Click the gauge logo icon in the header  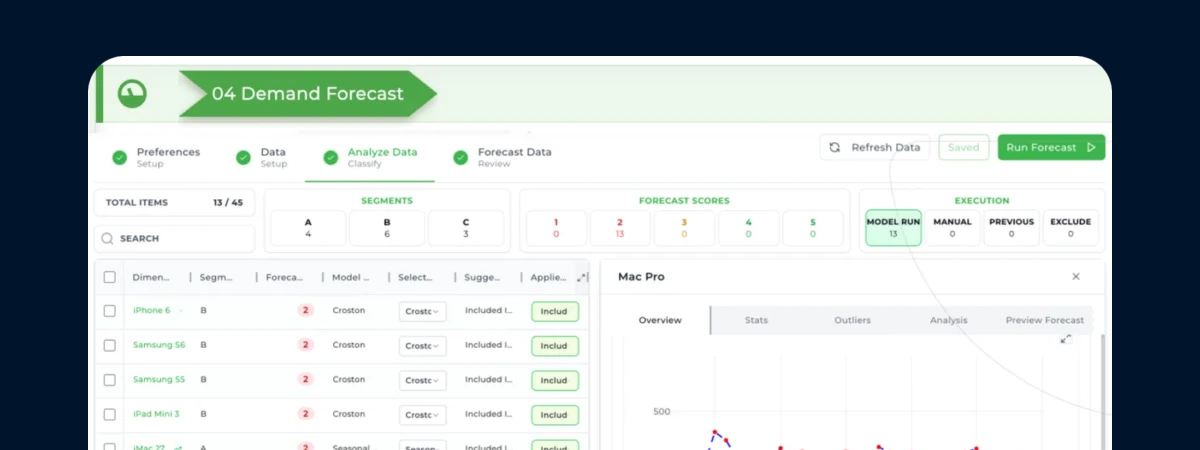click(x=132, y=93)
